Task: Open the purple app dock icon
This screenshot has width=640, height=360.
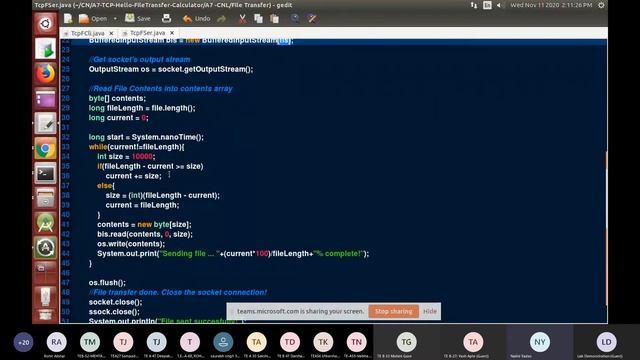Action: pyautogui.click(x=45, y=99)
